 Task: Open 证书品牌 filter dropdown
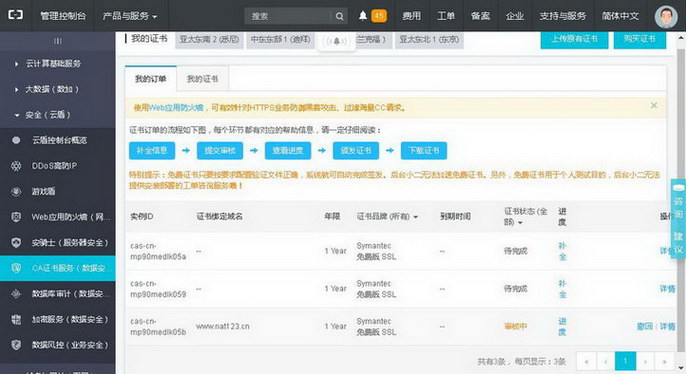pos(387,217)
